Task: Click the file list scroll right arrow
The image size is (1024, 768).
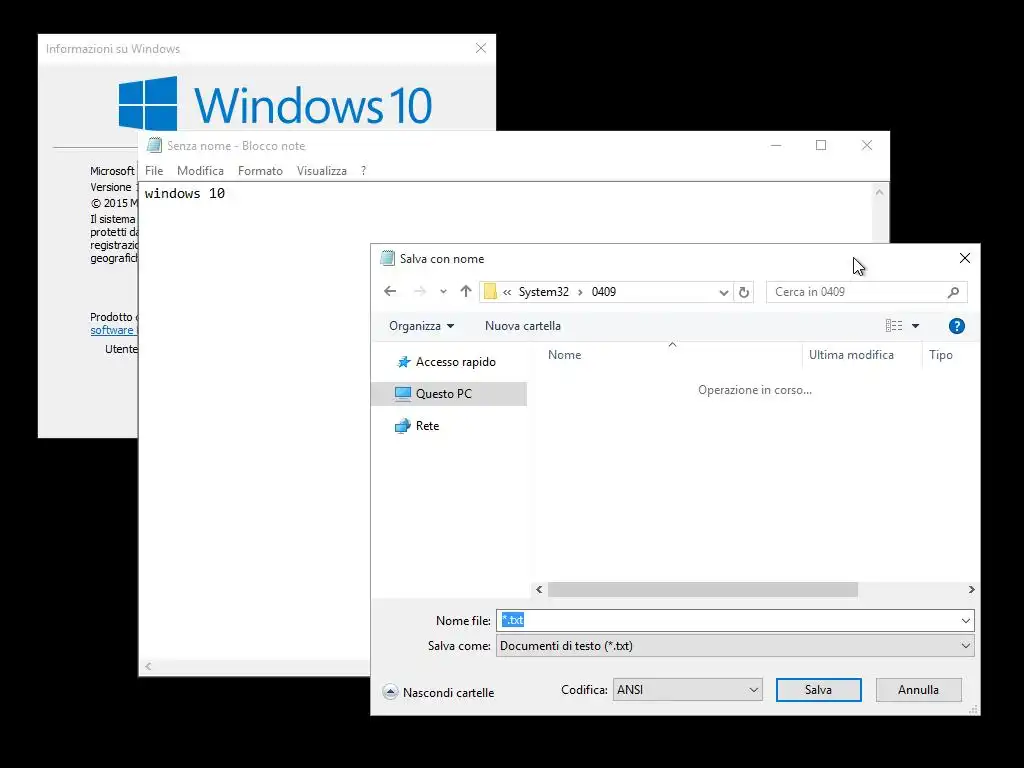Action: point(971,590)
